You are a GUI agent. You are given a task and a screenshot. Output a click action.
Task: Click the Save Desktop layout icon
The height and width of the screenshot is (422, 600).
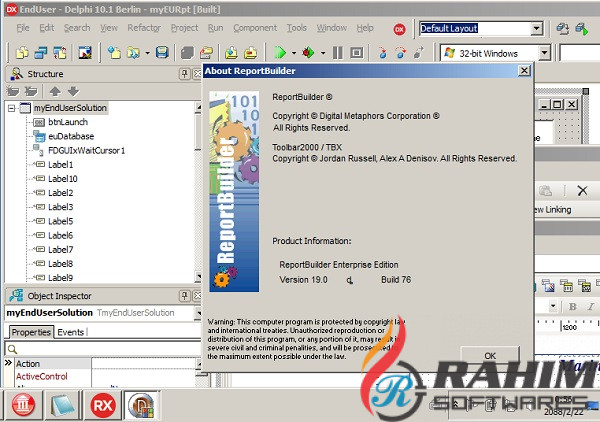click(x=562, y=29)
